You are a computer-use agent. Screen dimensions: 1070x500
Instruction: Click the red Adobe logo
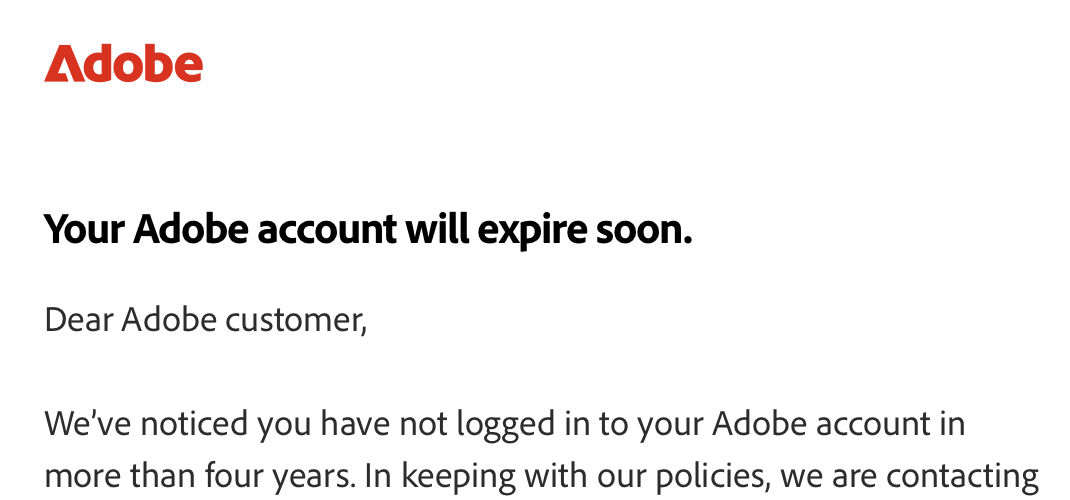pyautogui.click(x=123, y=64)
